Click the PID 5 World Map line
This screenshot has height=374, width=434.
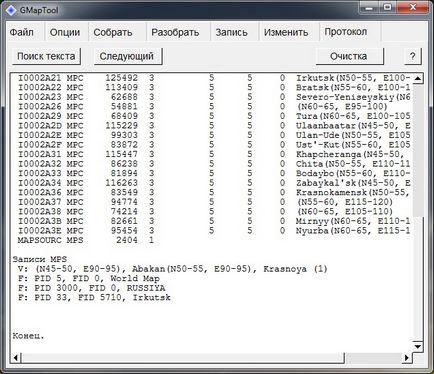89,279
